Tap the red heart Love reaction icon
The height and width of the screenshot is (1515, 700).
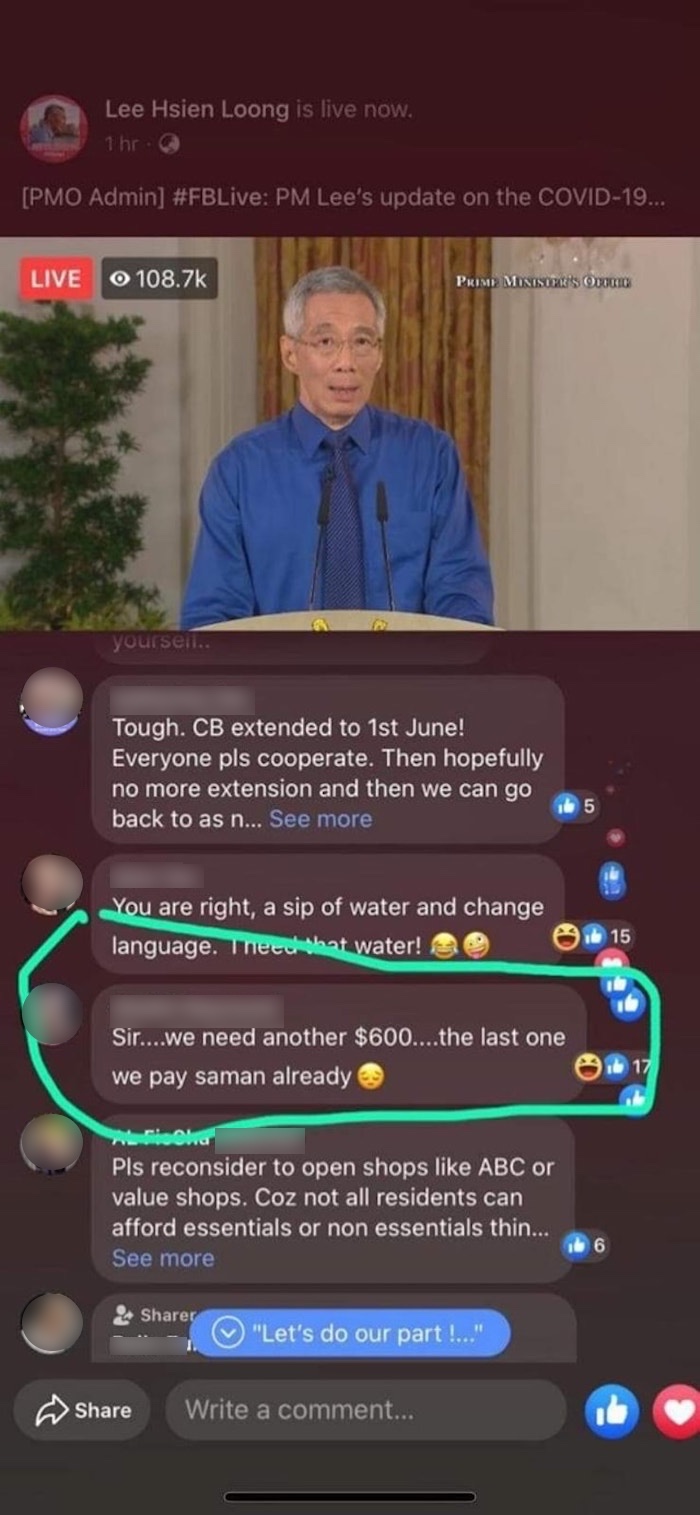[x=678, y=1409]
